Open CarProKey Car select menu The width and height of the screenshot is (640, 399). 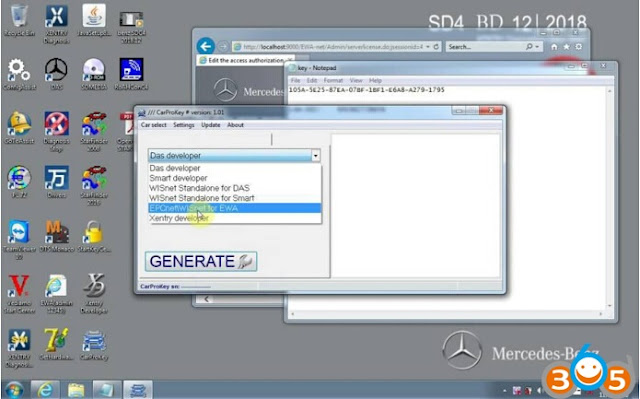click(x=153, y=125)
